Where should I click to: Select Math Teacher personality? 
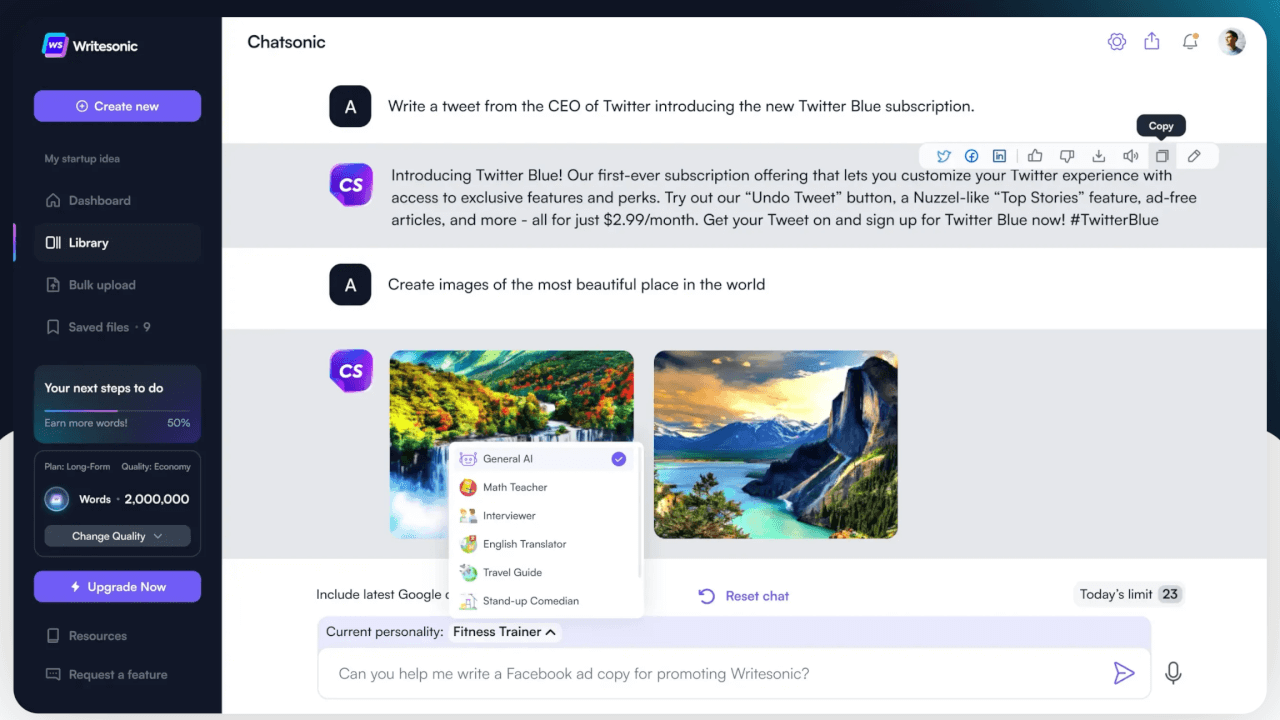[x=545, y=487]
